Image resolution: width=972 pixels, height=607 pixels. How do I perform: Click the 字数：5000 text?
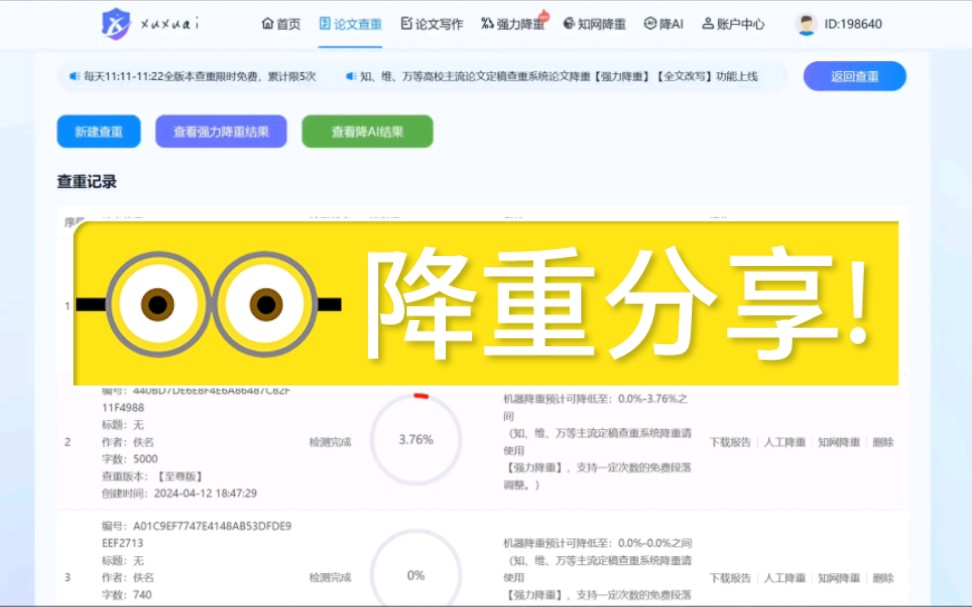[x=130, y=459]
